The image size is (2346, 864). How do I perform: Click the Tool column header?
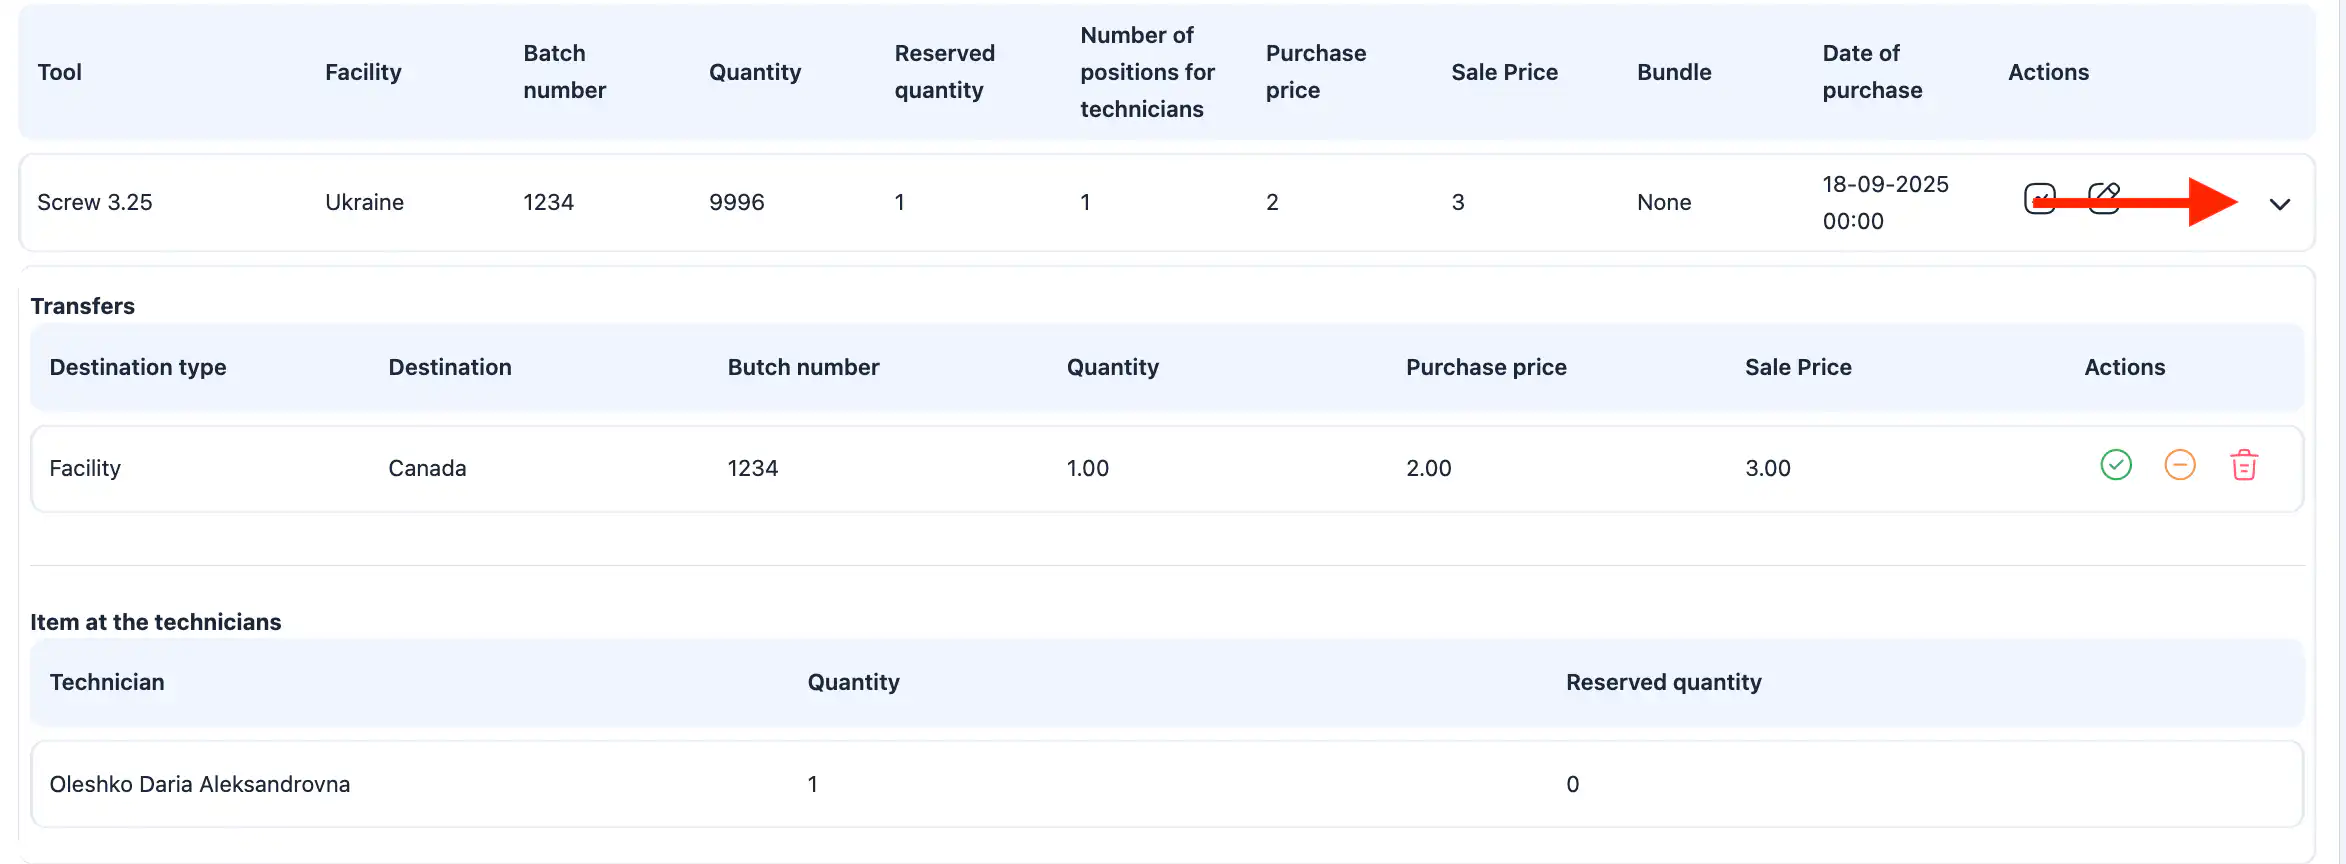pos(60,72)
